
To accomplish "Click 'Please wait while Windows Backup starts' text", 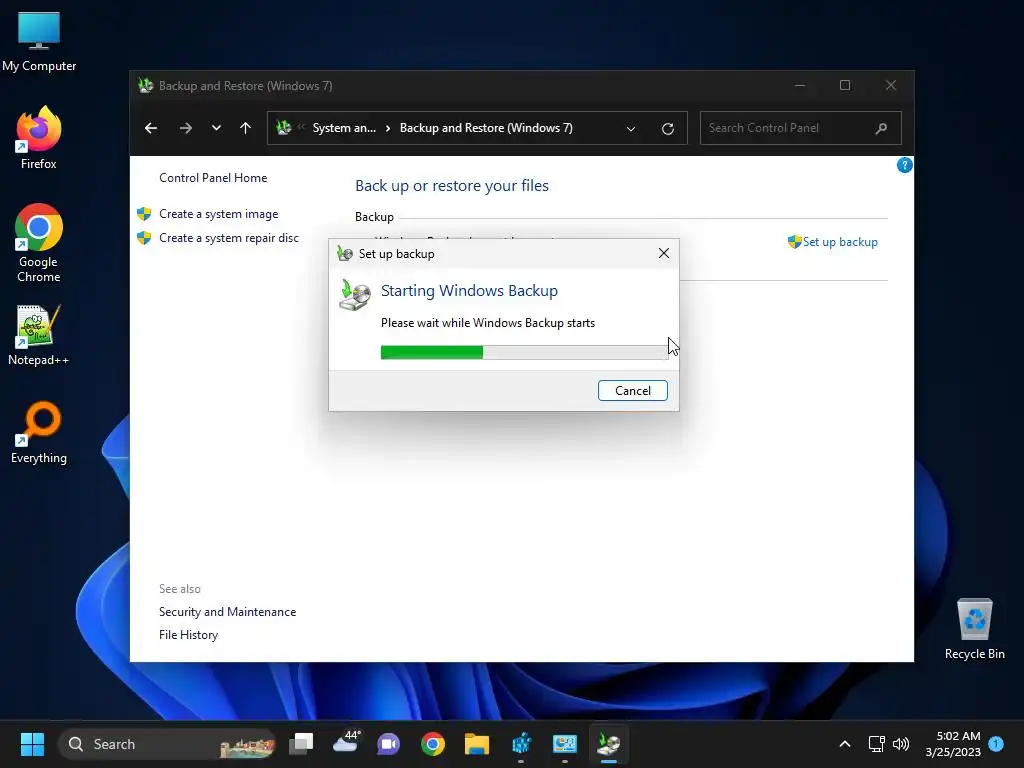I will (x=488, y=323).
